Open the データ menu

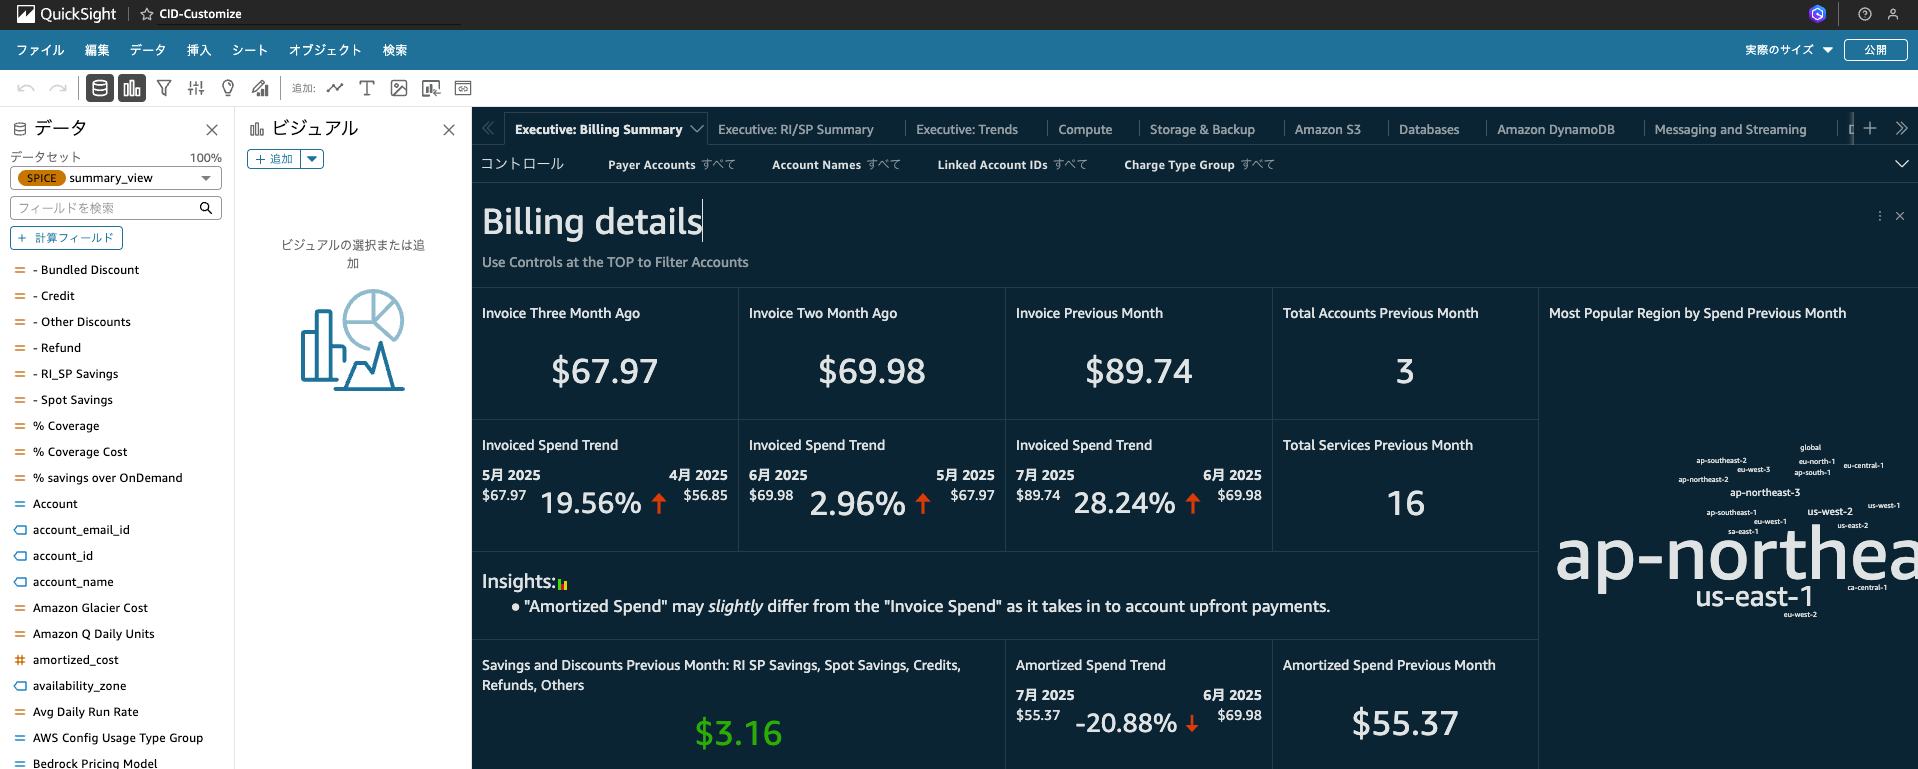[x=148, y=50]
